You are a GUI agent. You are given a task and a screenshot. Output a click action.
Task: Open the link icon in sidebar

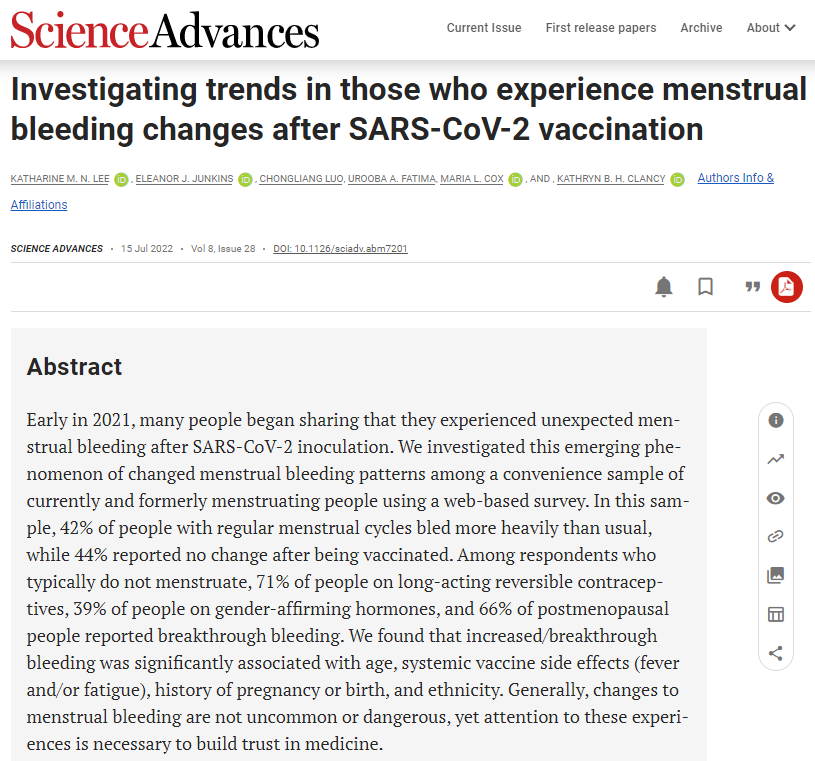click(x=775, y=537)
